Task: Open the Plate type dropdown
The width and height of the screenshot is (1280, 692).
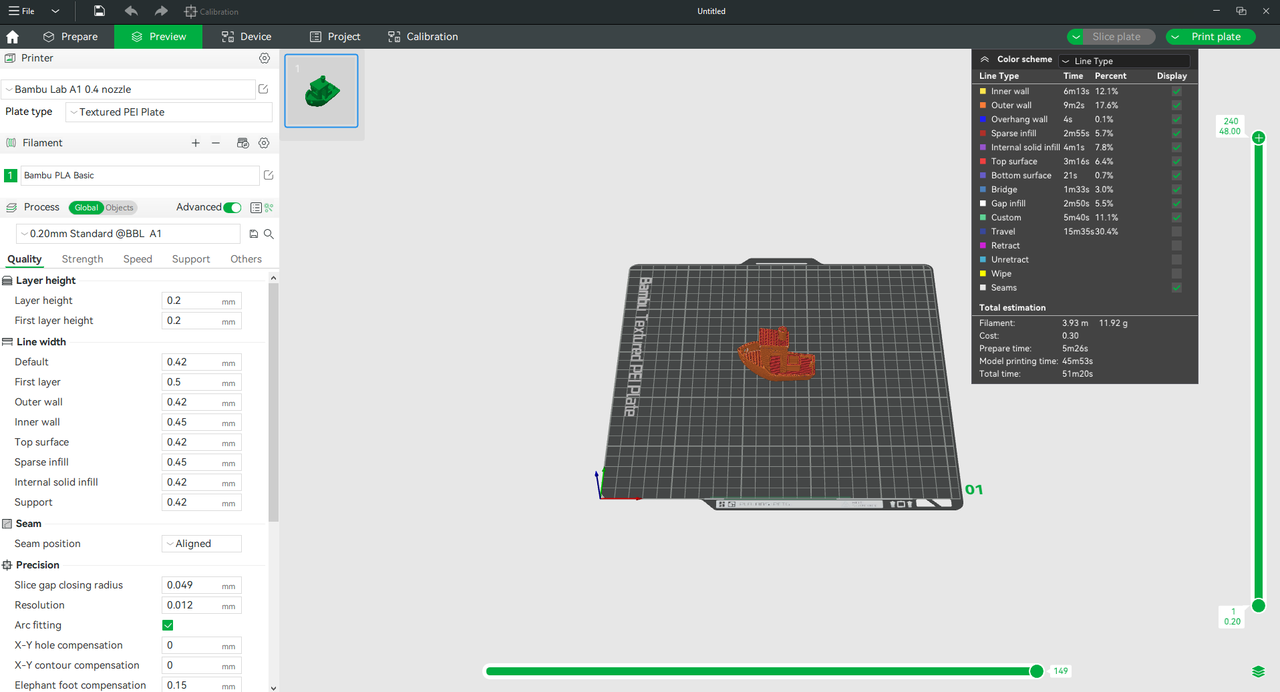Action: coord(160,112)
